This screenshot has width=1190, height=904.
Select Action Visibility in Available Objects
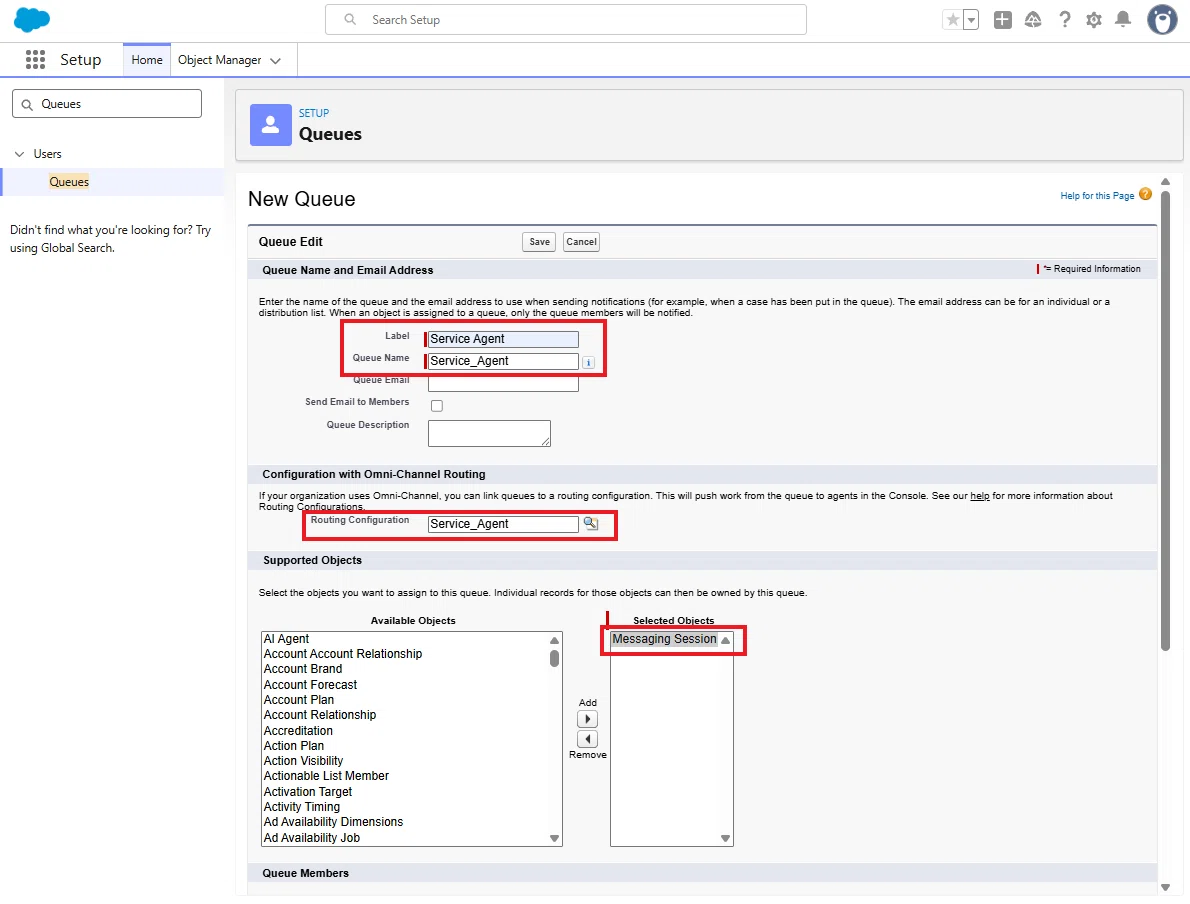pos(303,761)
